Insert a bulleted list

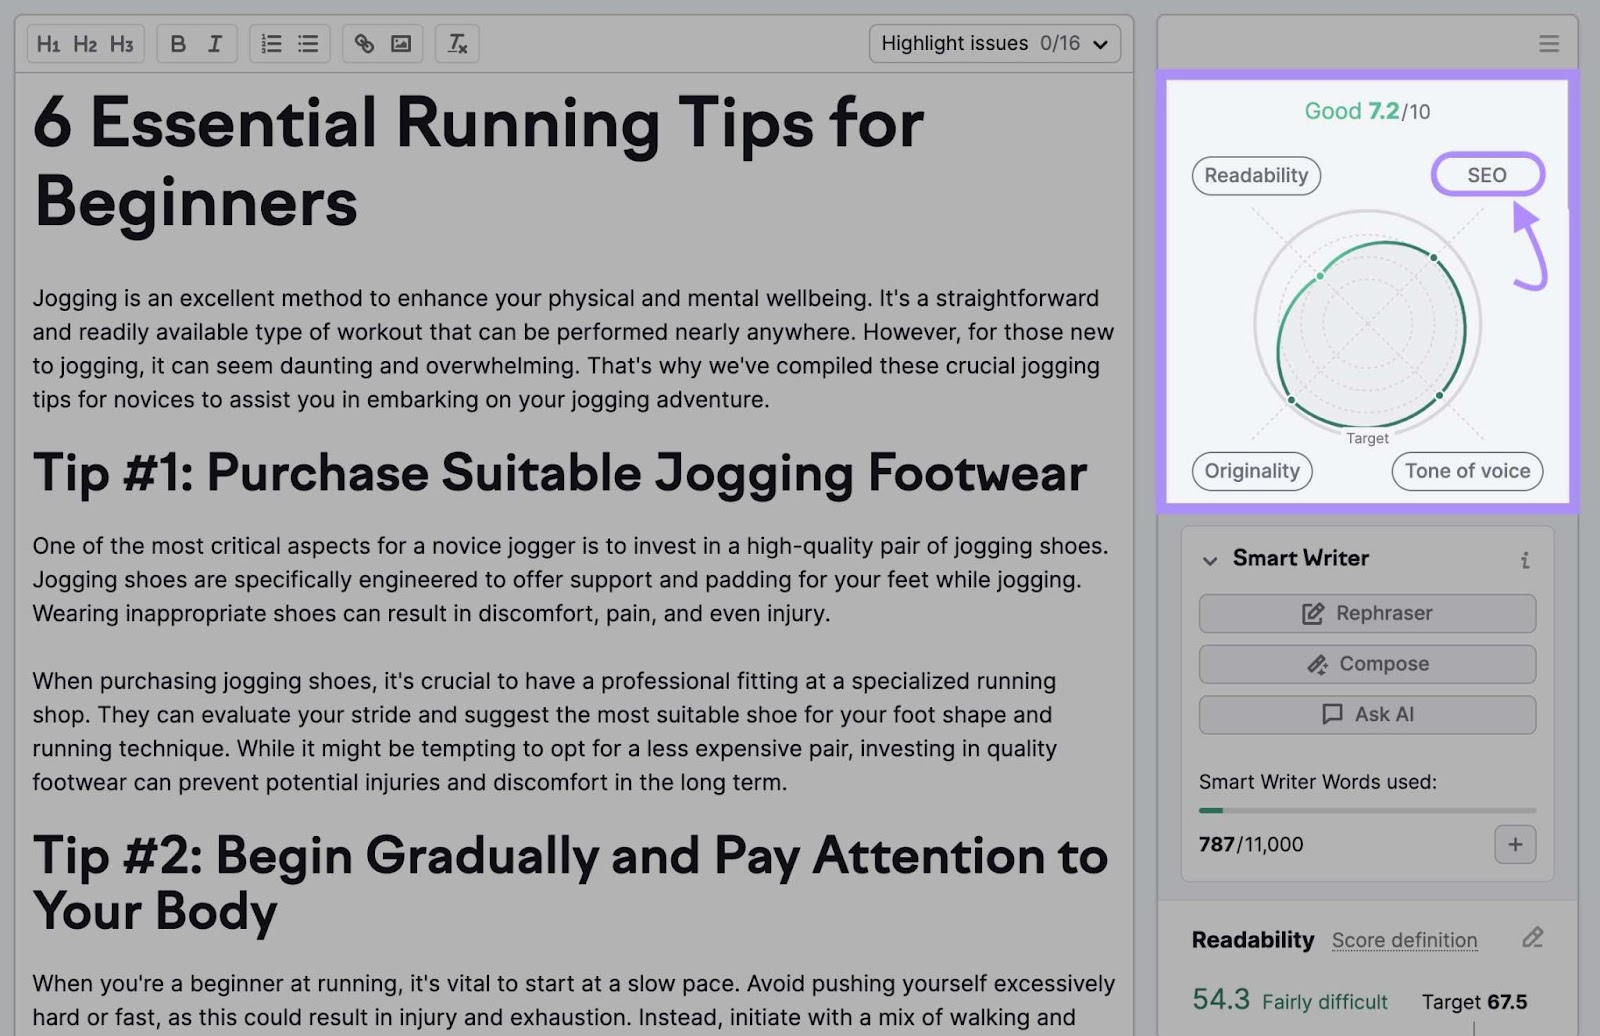(308, 44)
